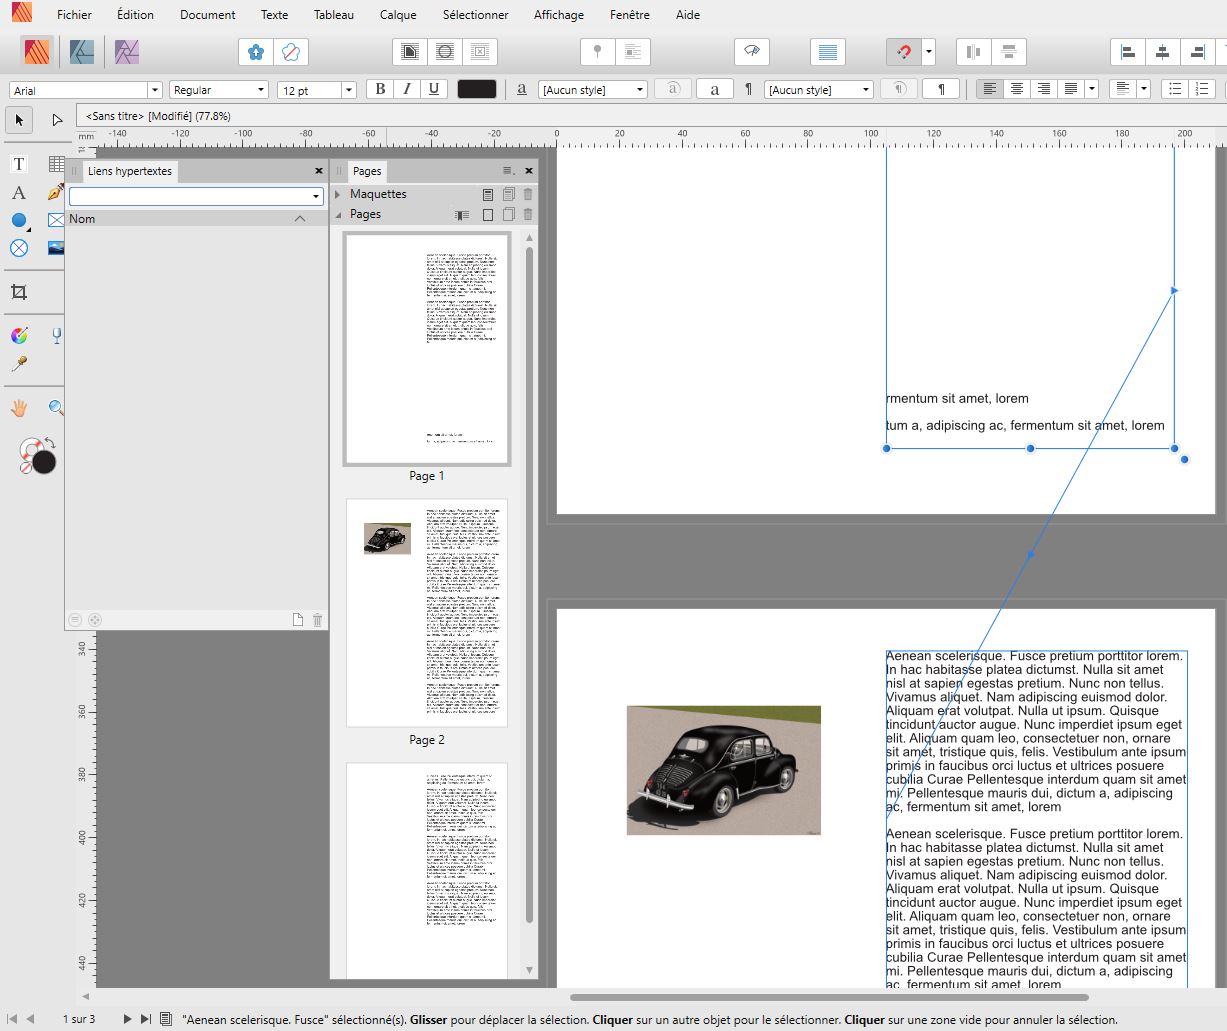
Task: Pick the Ellipse shape tool
Action: pyautogui.click(x=19, y=221)
